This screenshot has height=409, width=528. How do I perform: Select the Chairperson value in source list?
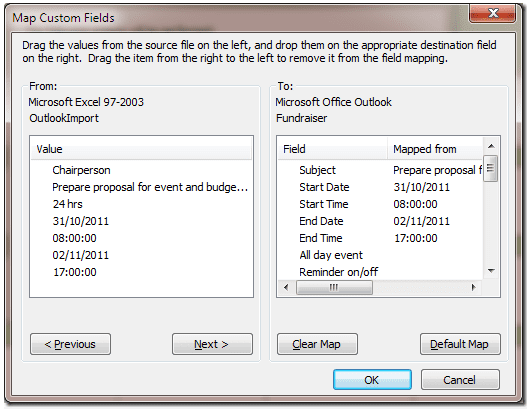(x=81, y=170)
